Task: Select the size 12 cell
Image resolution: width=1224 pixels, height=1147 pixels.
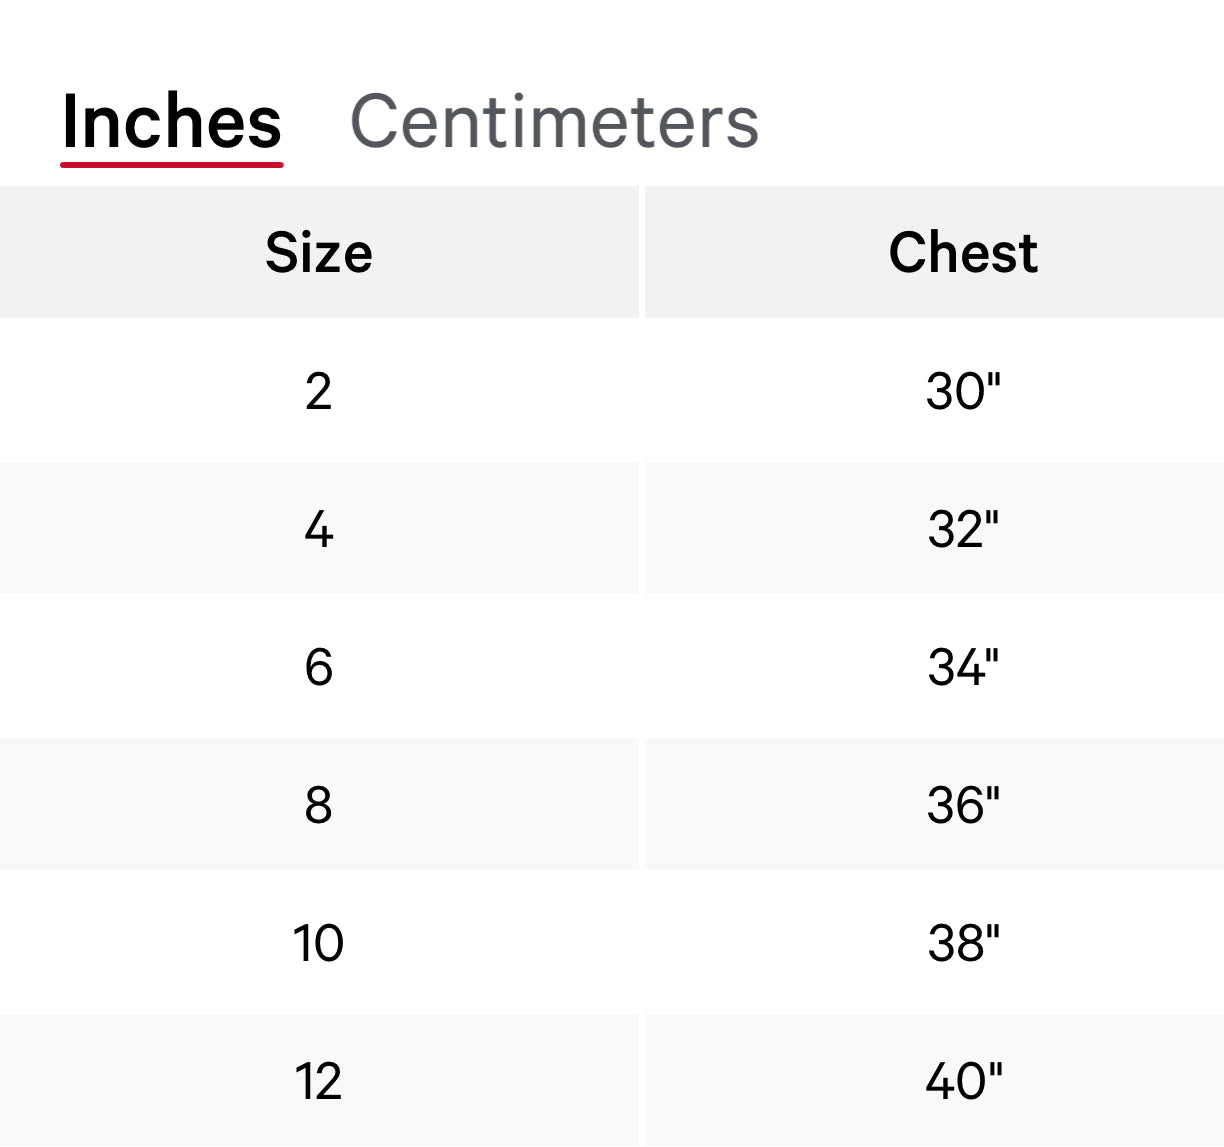Action: (x=318, y=1080)
